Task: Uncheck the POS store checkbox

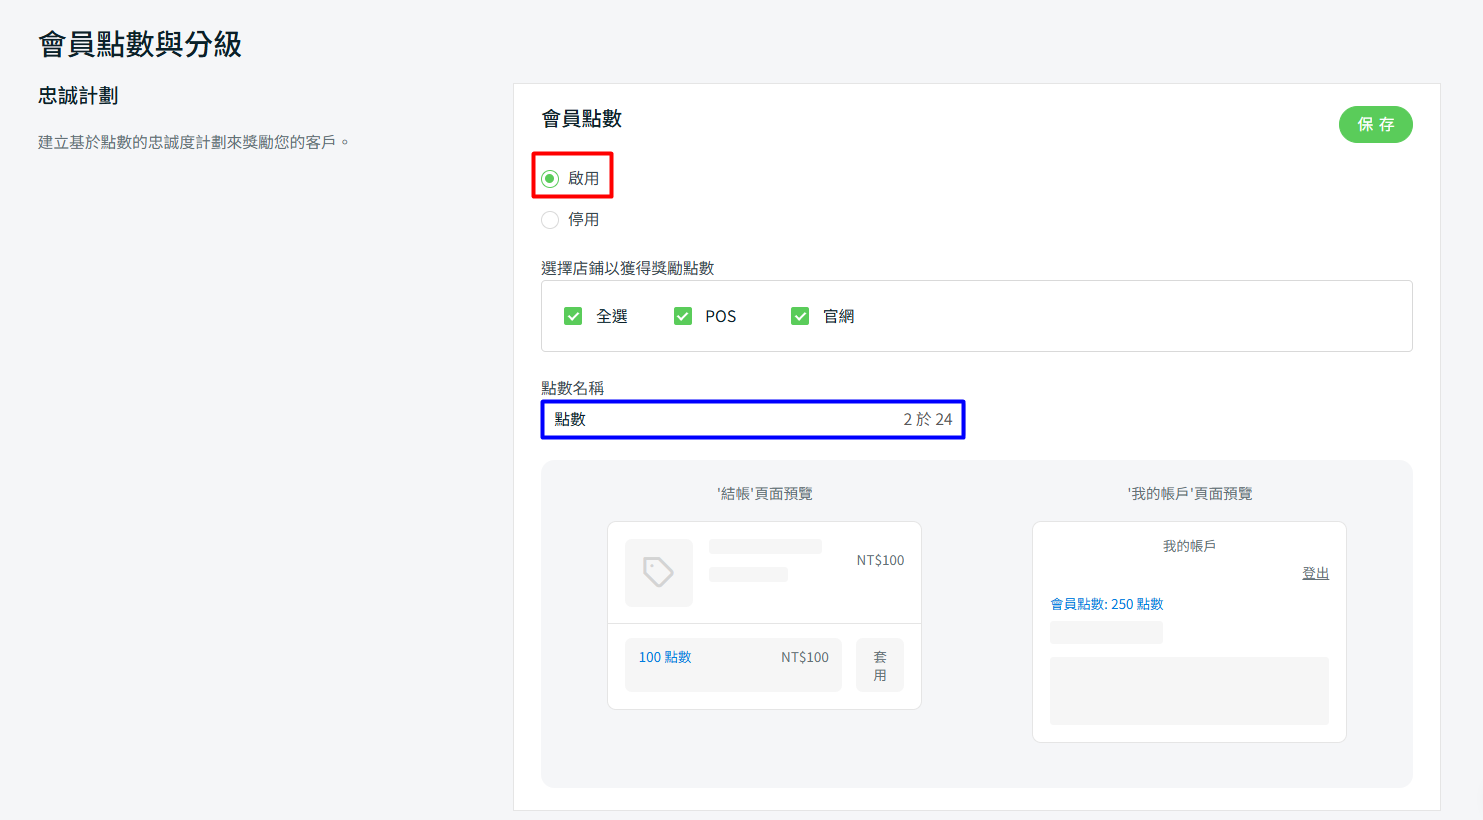Action: 683,316
